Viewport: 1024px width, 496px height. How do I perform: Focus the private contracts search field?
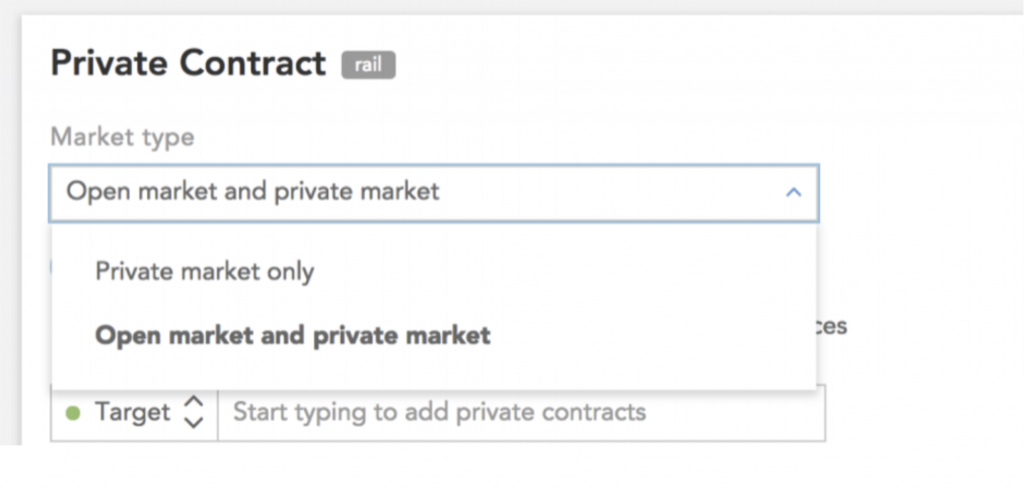click(521, 412)
